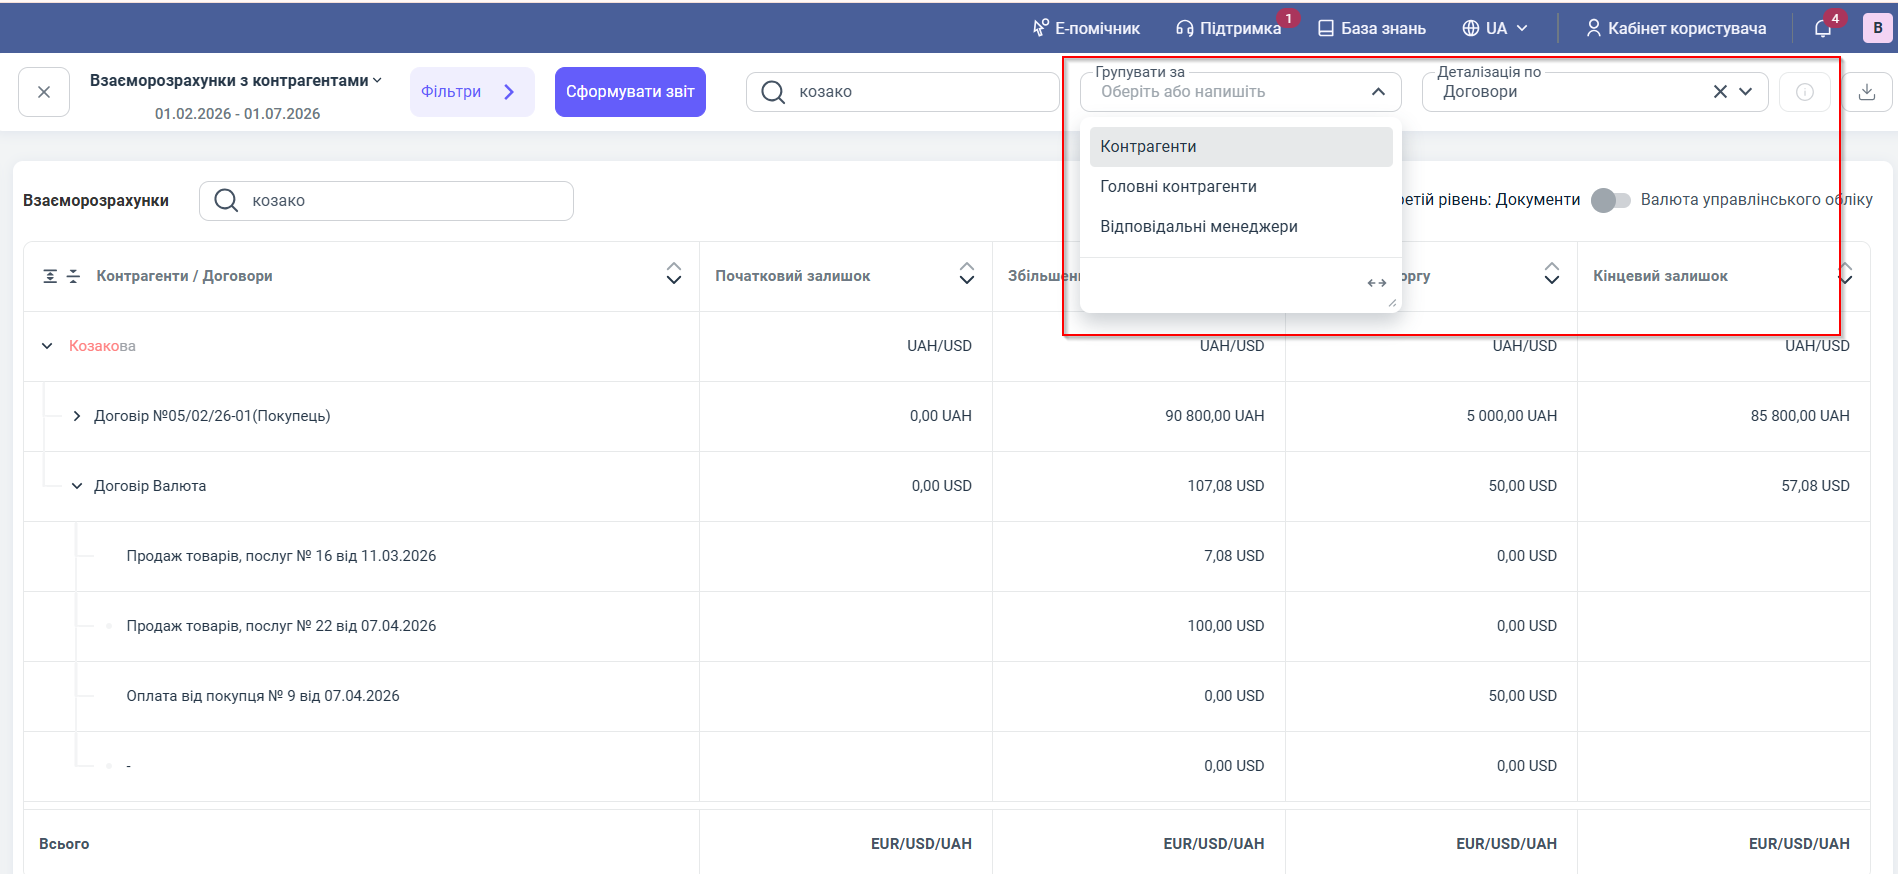
Task: Clear the Деталізація по Договори value
Action: click(1720, 92)
